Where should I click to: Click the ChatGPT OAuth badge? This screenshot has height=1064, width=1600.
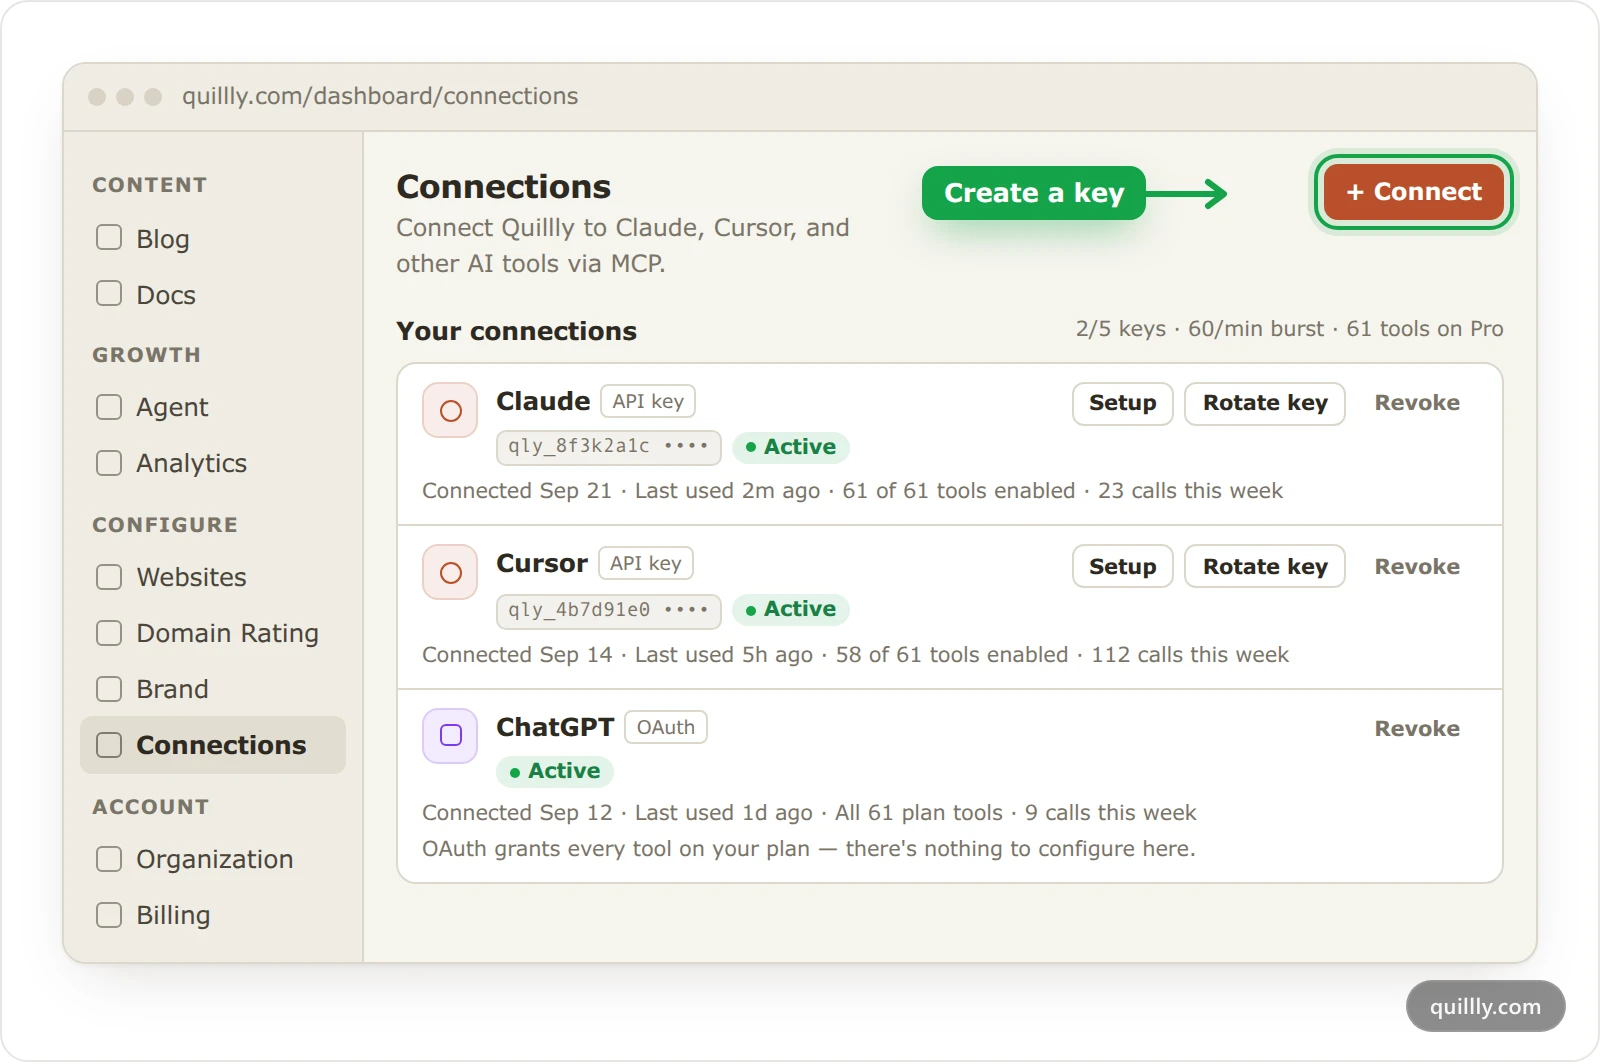point(666,727)
